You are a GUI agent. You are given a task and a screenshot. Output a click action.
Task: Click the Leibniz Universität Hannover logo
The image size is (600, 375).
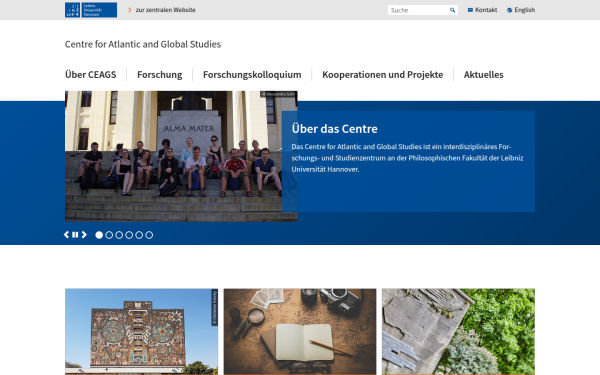91,10
